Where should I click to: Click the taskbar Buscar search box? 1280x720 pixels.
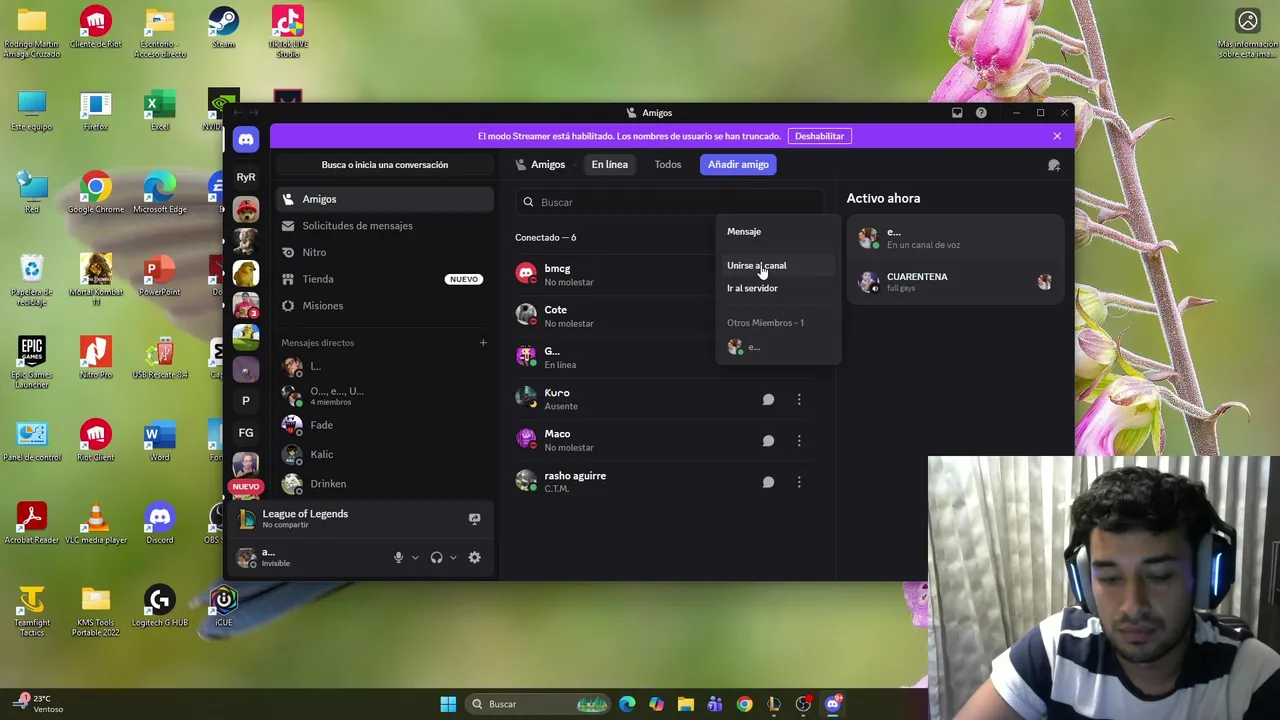tap(540, 704)
